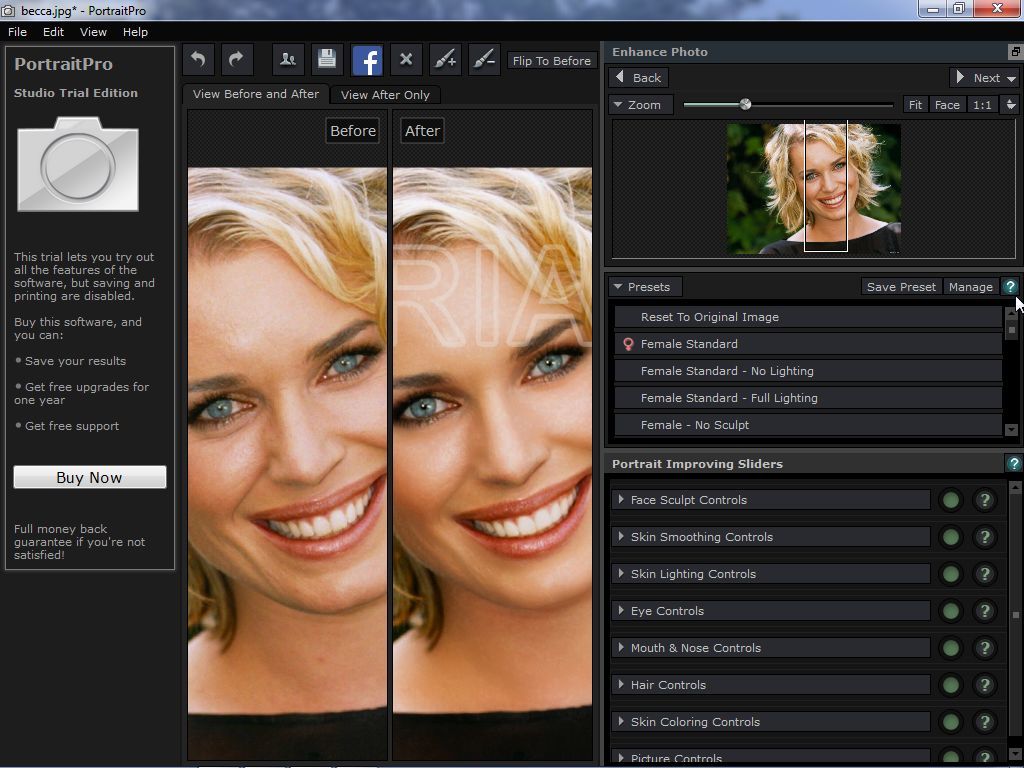Viewport: 1024px width, 768px height.
Task: Click the Zoom slider handle
Action: click(745, 105)
